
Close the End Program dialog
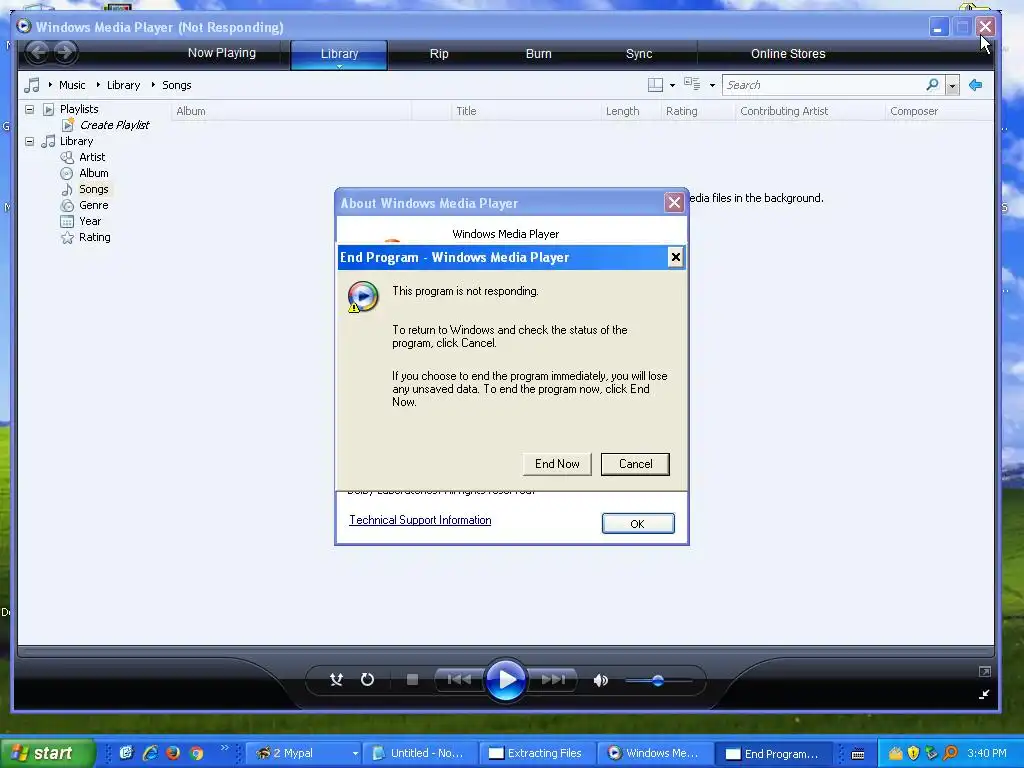pyautogui.click(x=675, y=257)
